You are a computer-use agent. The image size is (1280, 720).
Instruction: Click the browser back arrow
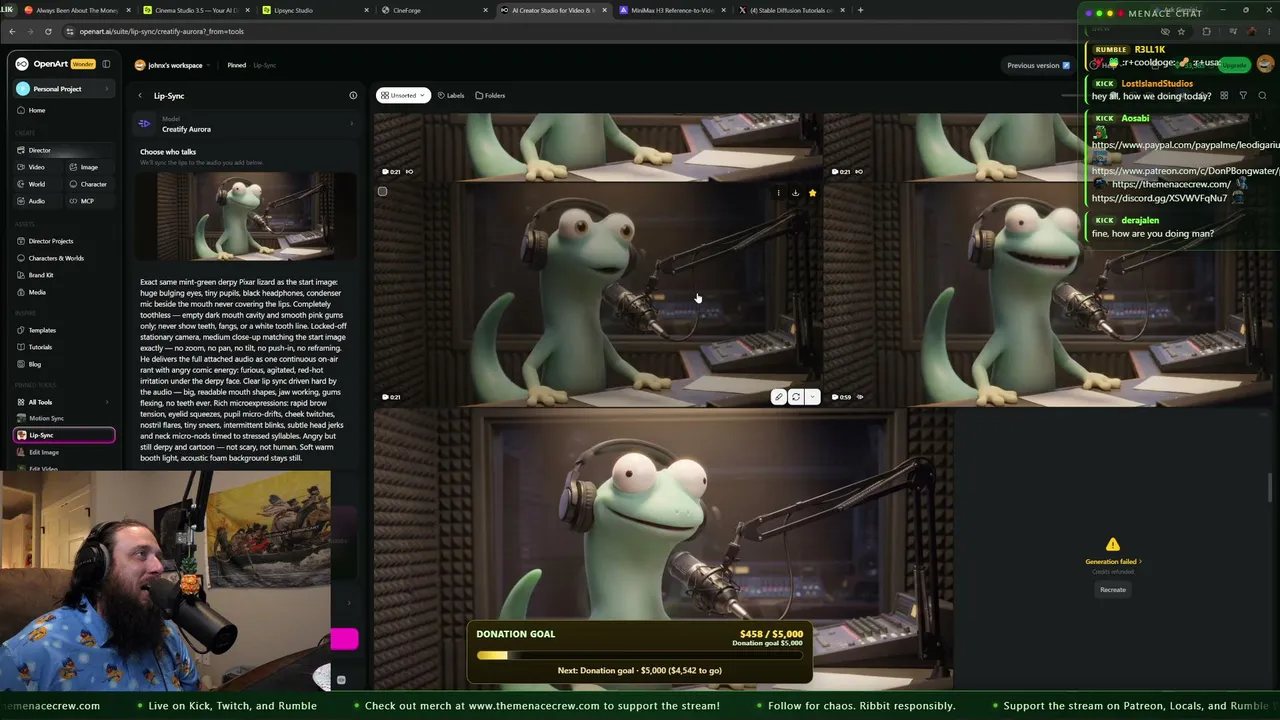click(x=12, y=31)
